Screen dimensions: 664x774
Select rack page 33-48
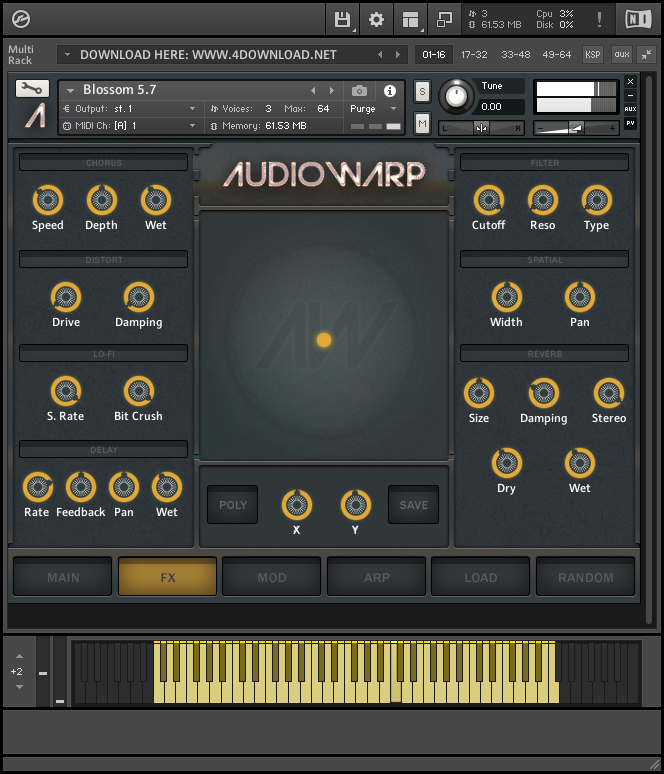pyautogui.click(x=515, y=54)
